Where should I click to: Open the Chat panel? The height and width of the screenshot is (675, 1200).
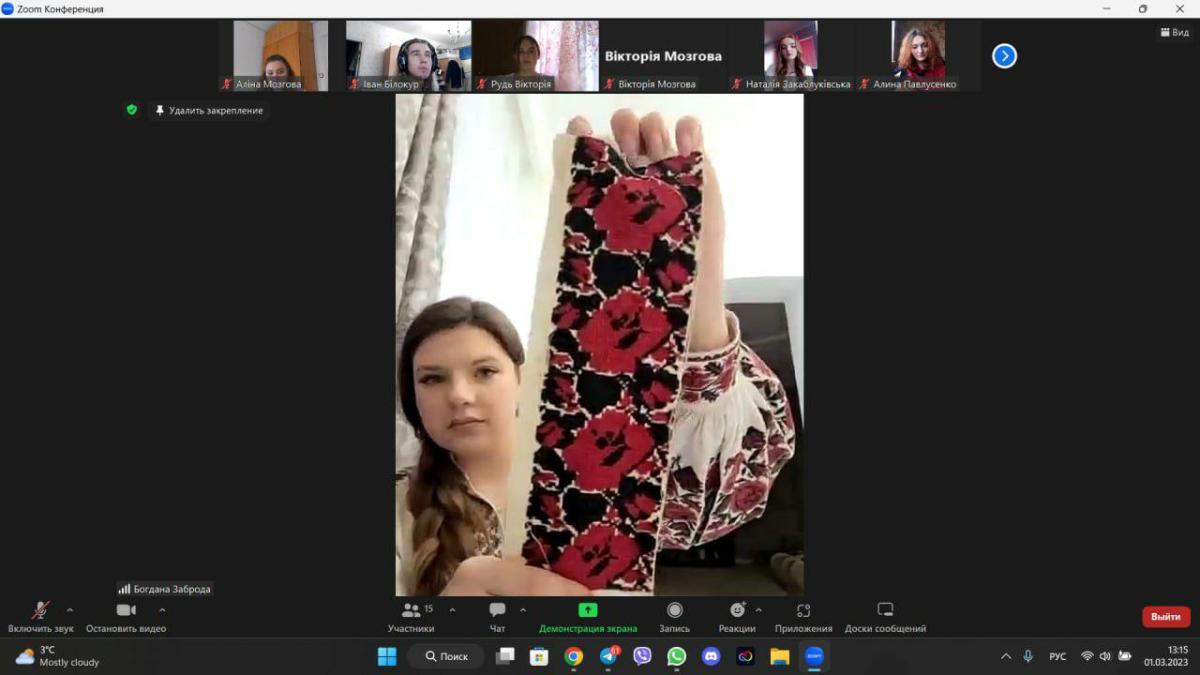tap(497, 617)
